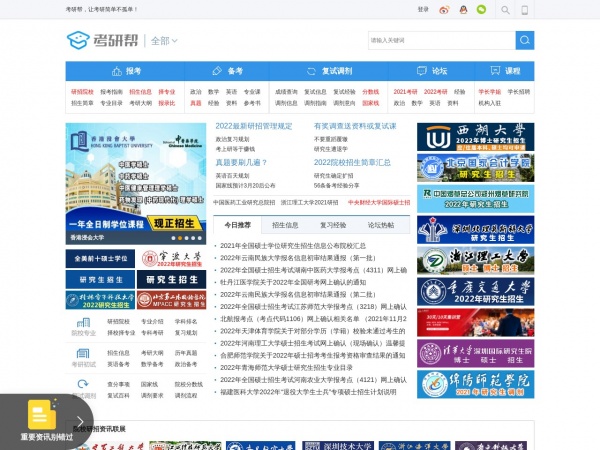Open the mobile phone icon in the top bar
Viewport: 600px width, 450px height.
tap(525, 10)
